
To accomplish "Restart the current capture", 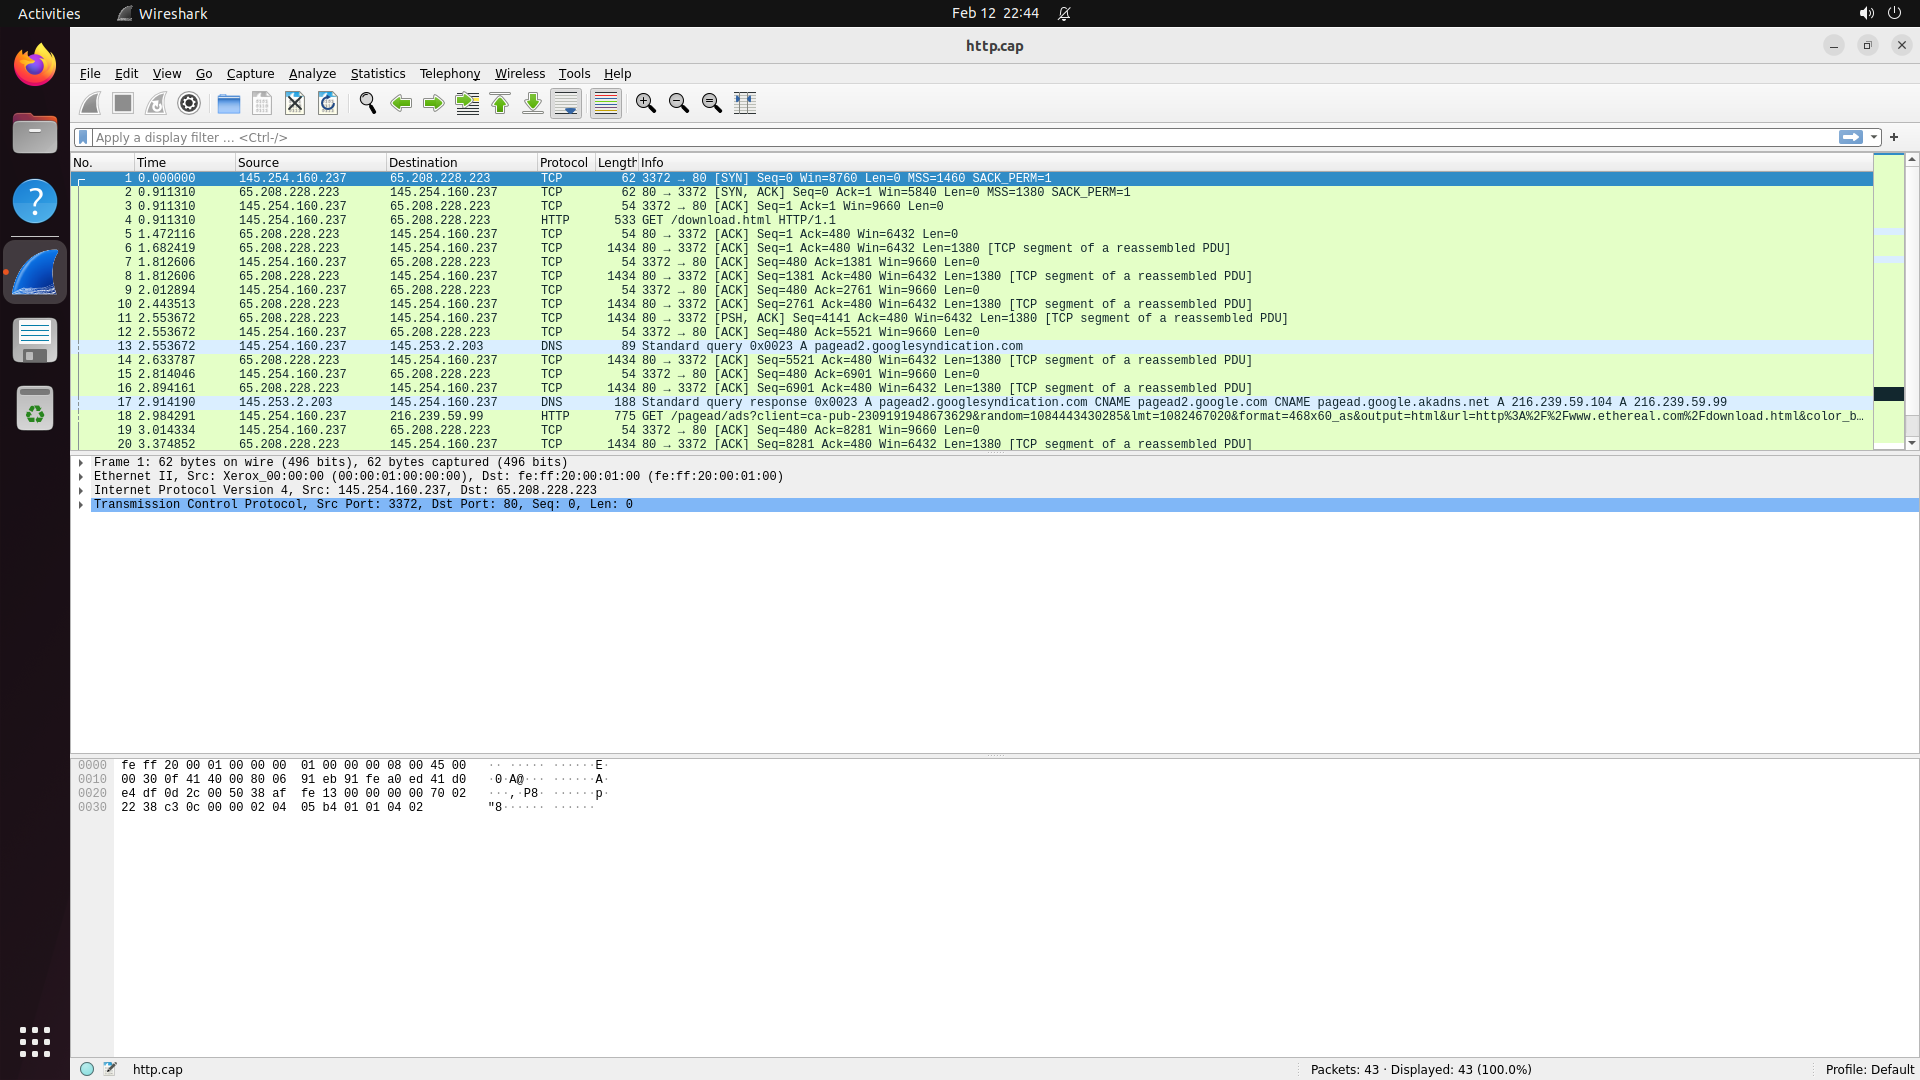I will (155, 103).
